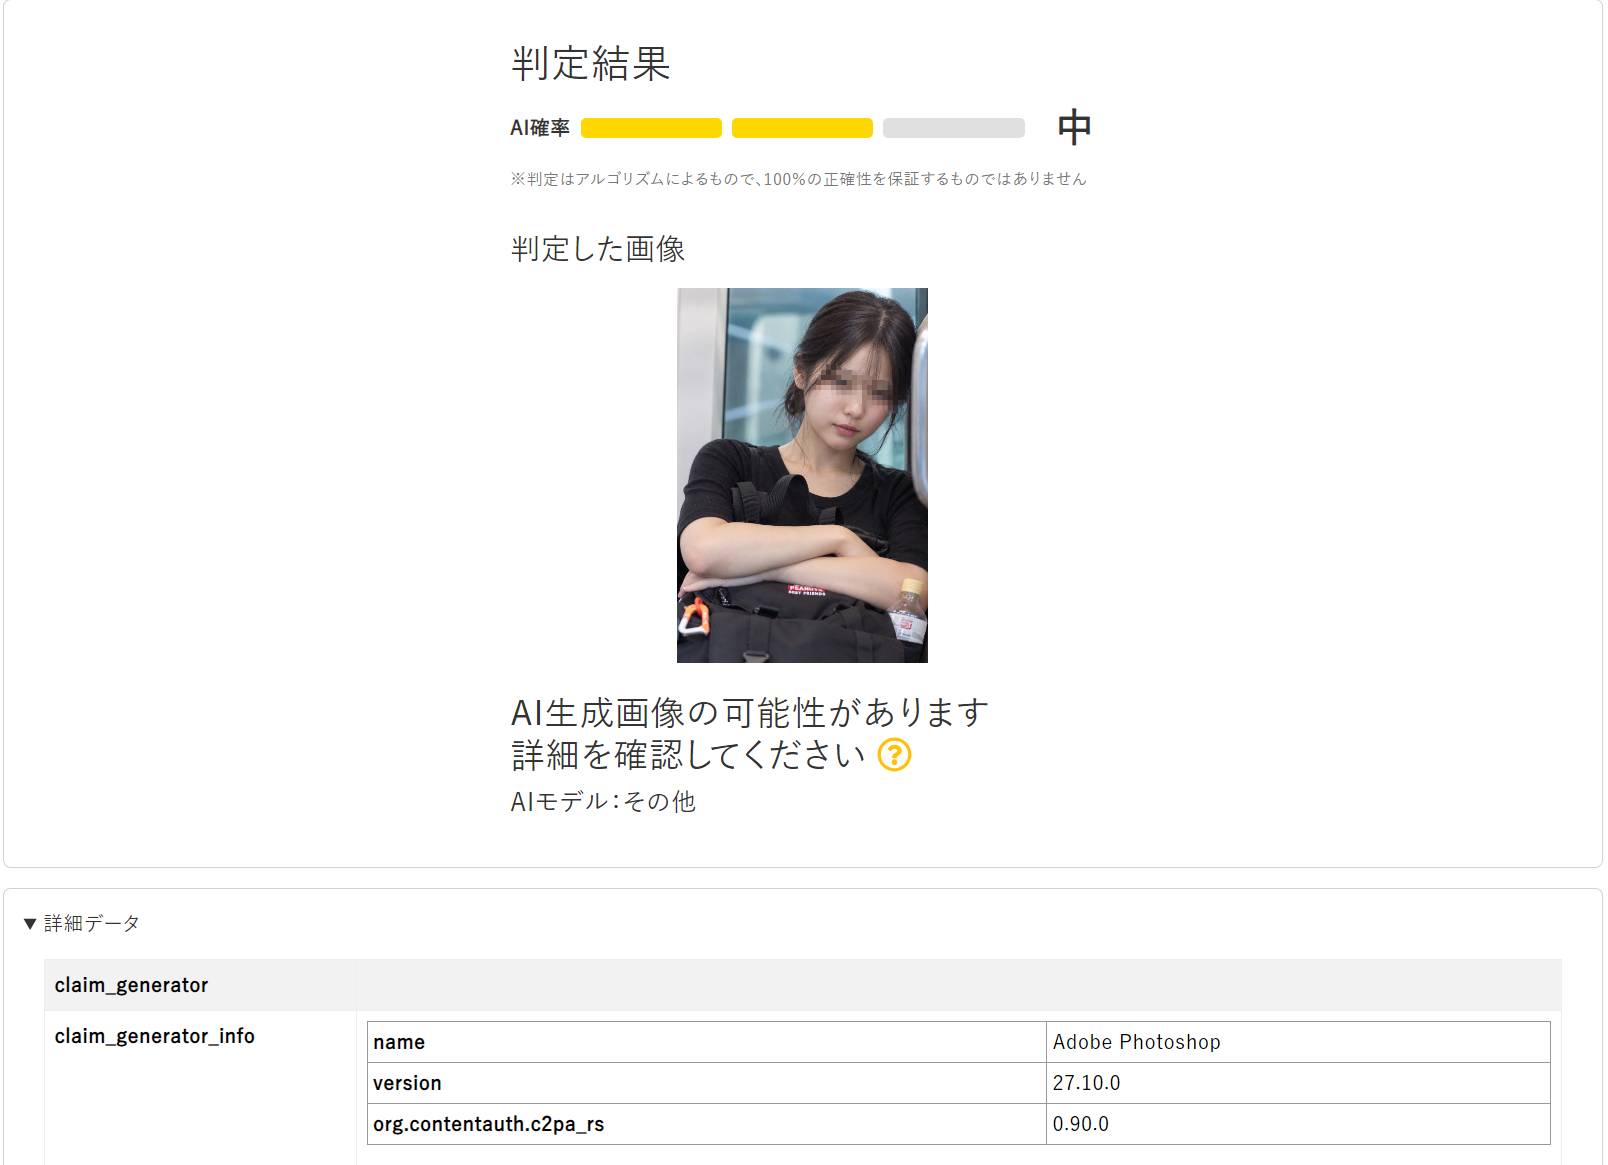
Task: Collapse the 詳細データ disclosure triangle
Action: click(30, 923)
